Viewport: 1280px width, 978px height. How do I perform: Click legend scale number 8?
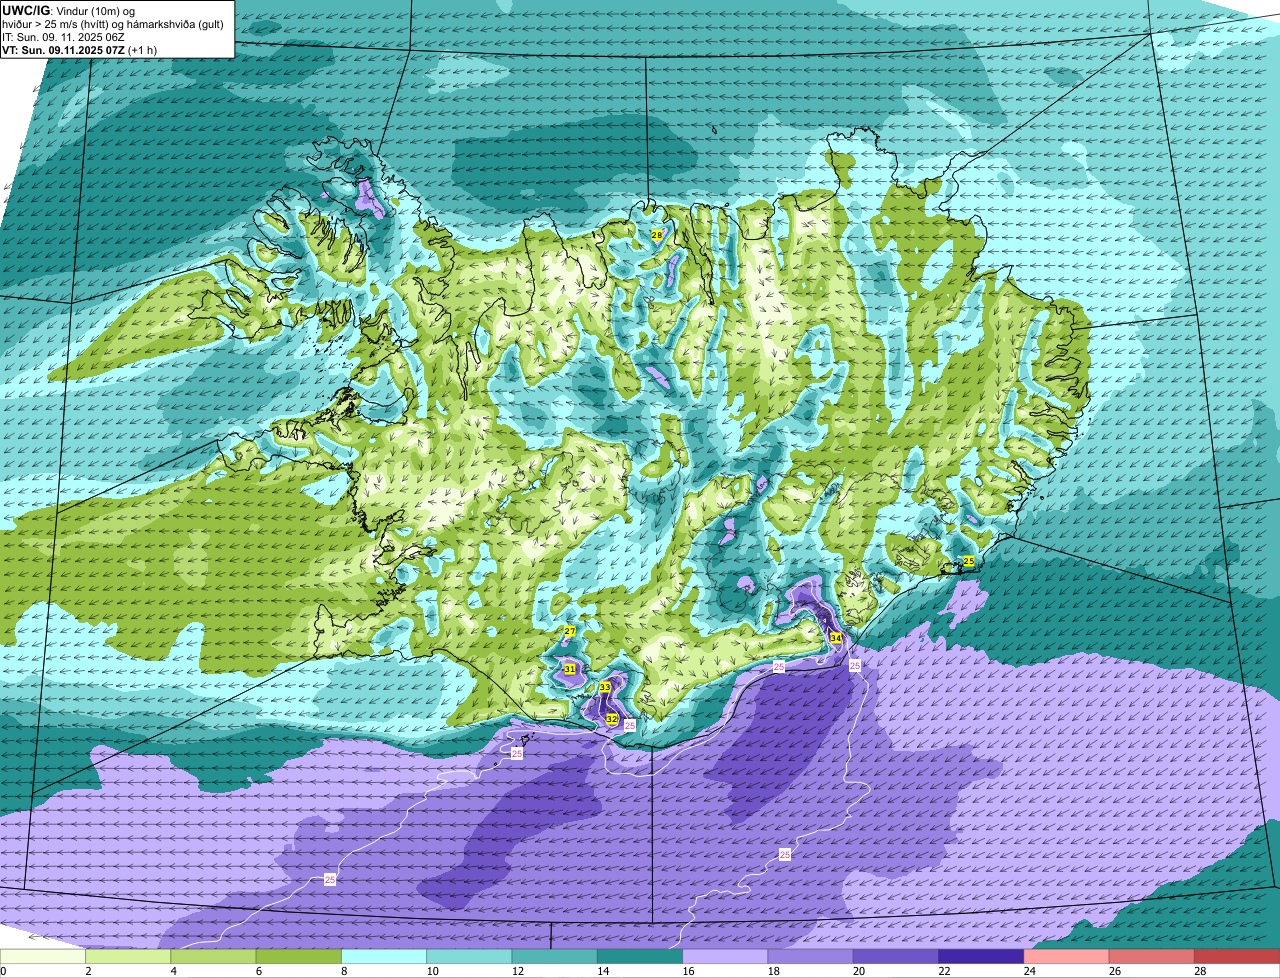click(344, 971)
